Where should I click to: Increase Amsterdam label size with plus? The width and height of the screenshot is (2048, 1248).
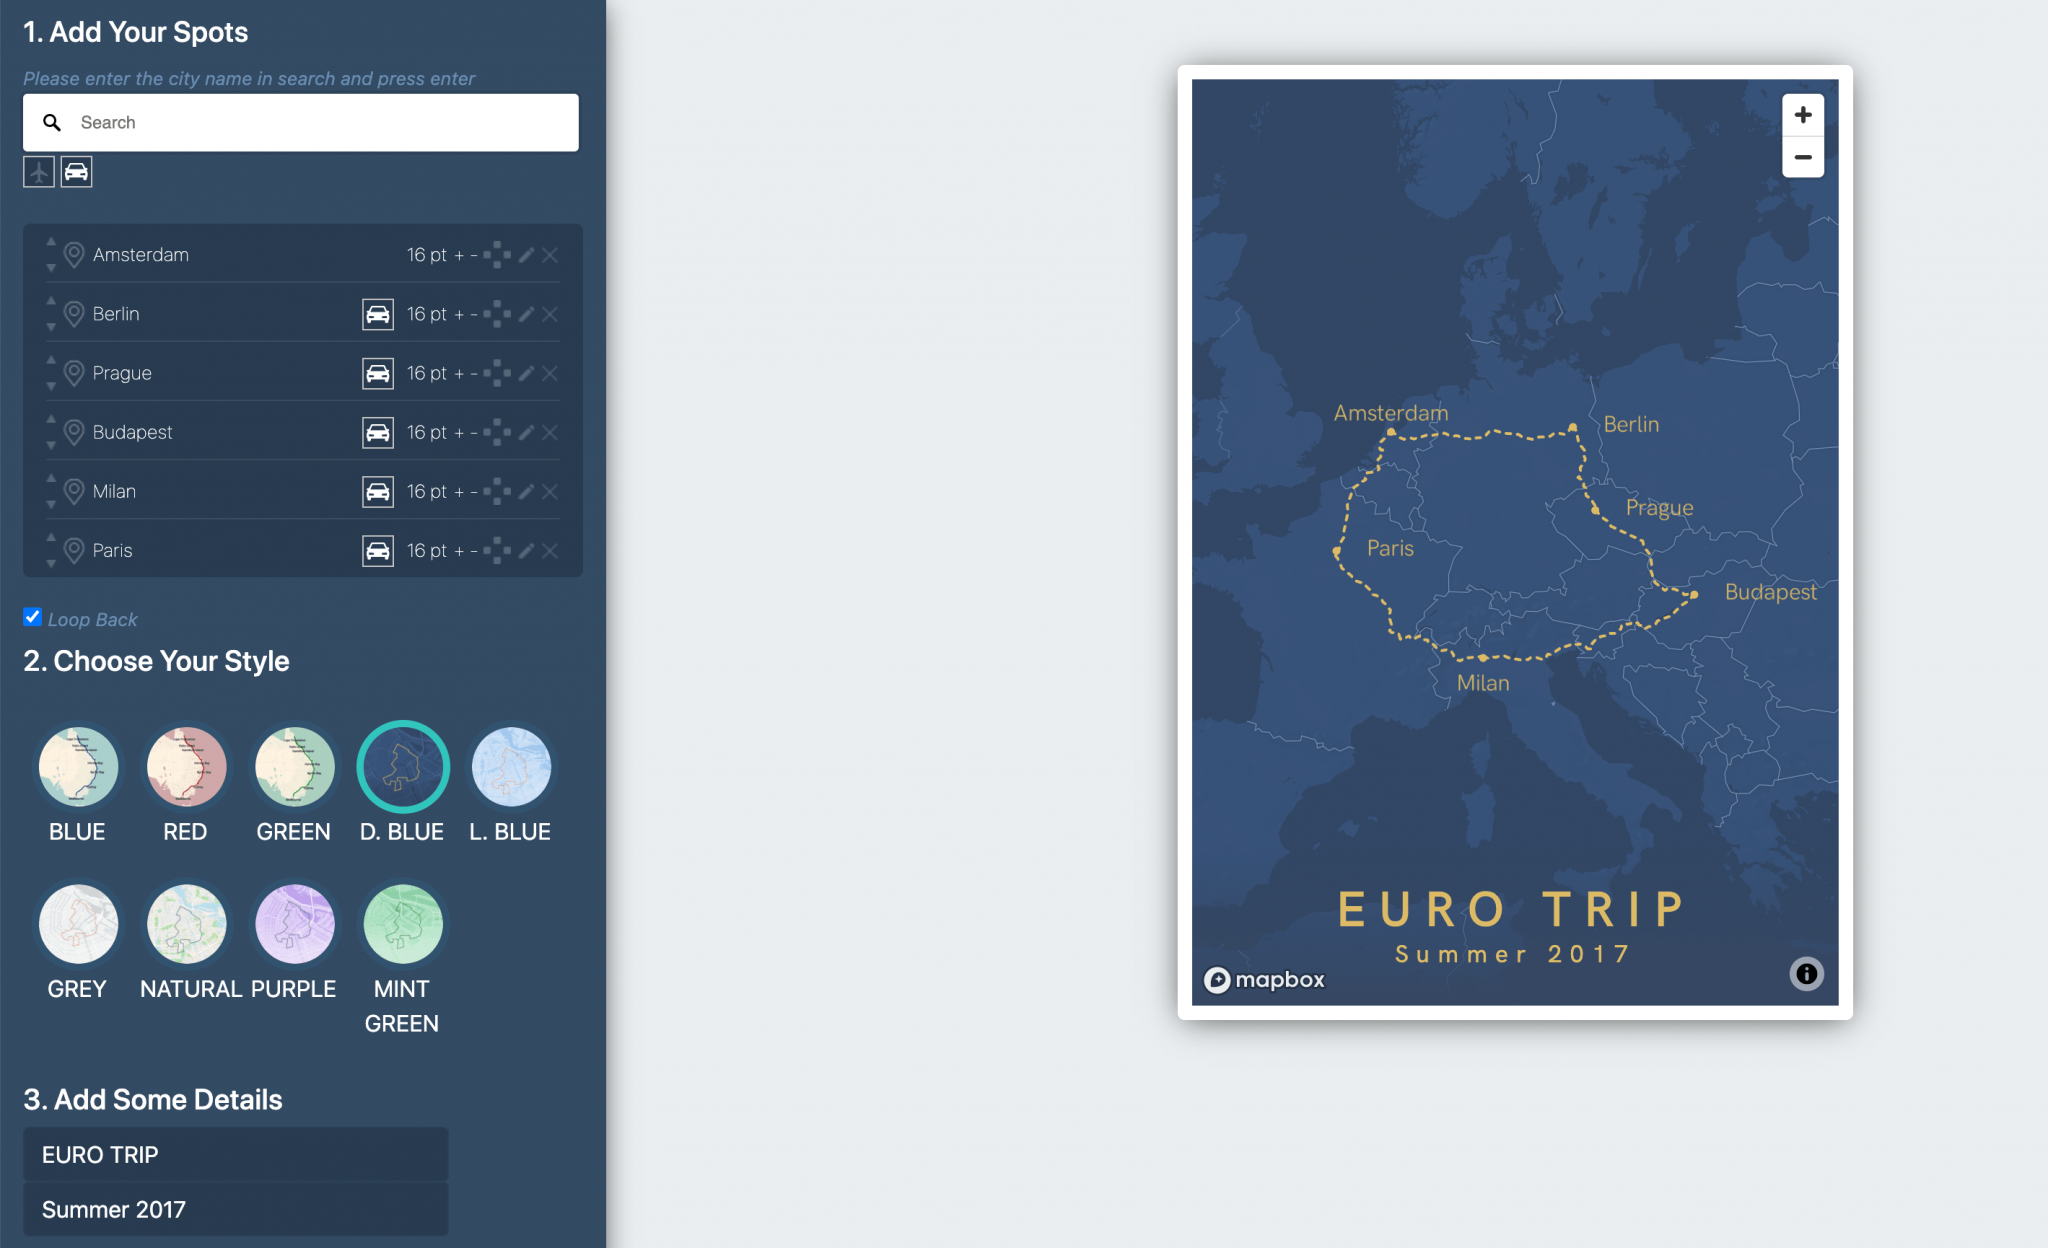click(x=459, y=255)
